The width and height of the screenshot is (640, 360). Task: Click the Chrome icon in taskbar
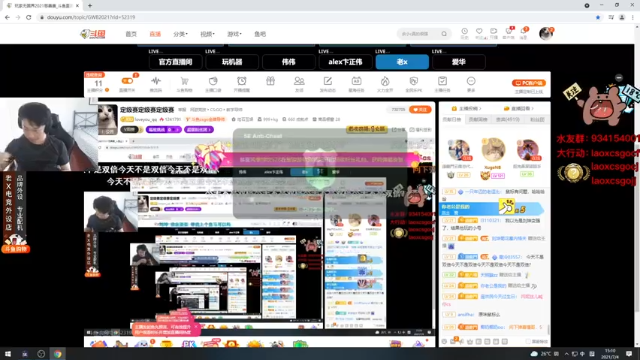pyautogui.click(x=57, y=354)
